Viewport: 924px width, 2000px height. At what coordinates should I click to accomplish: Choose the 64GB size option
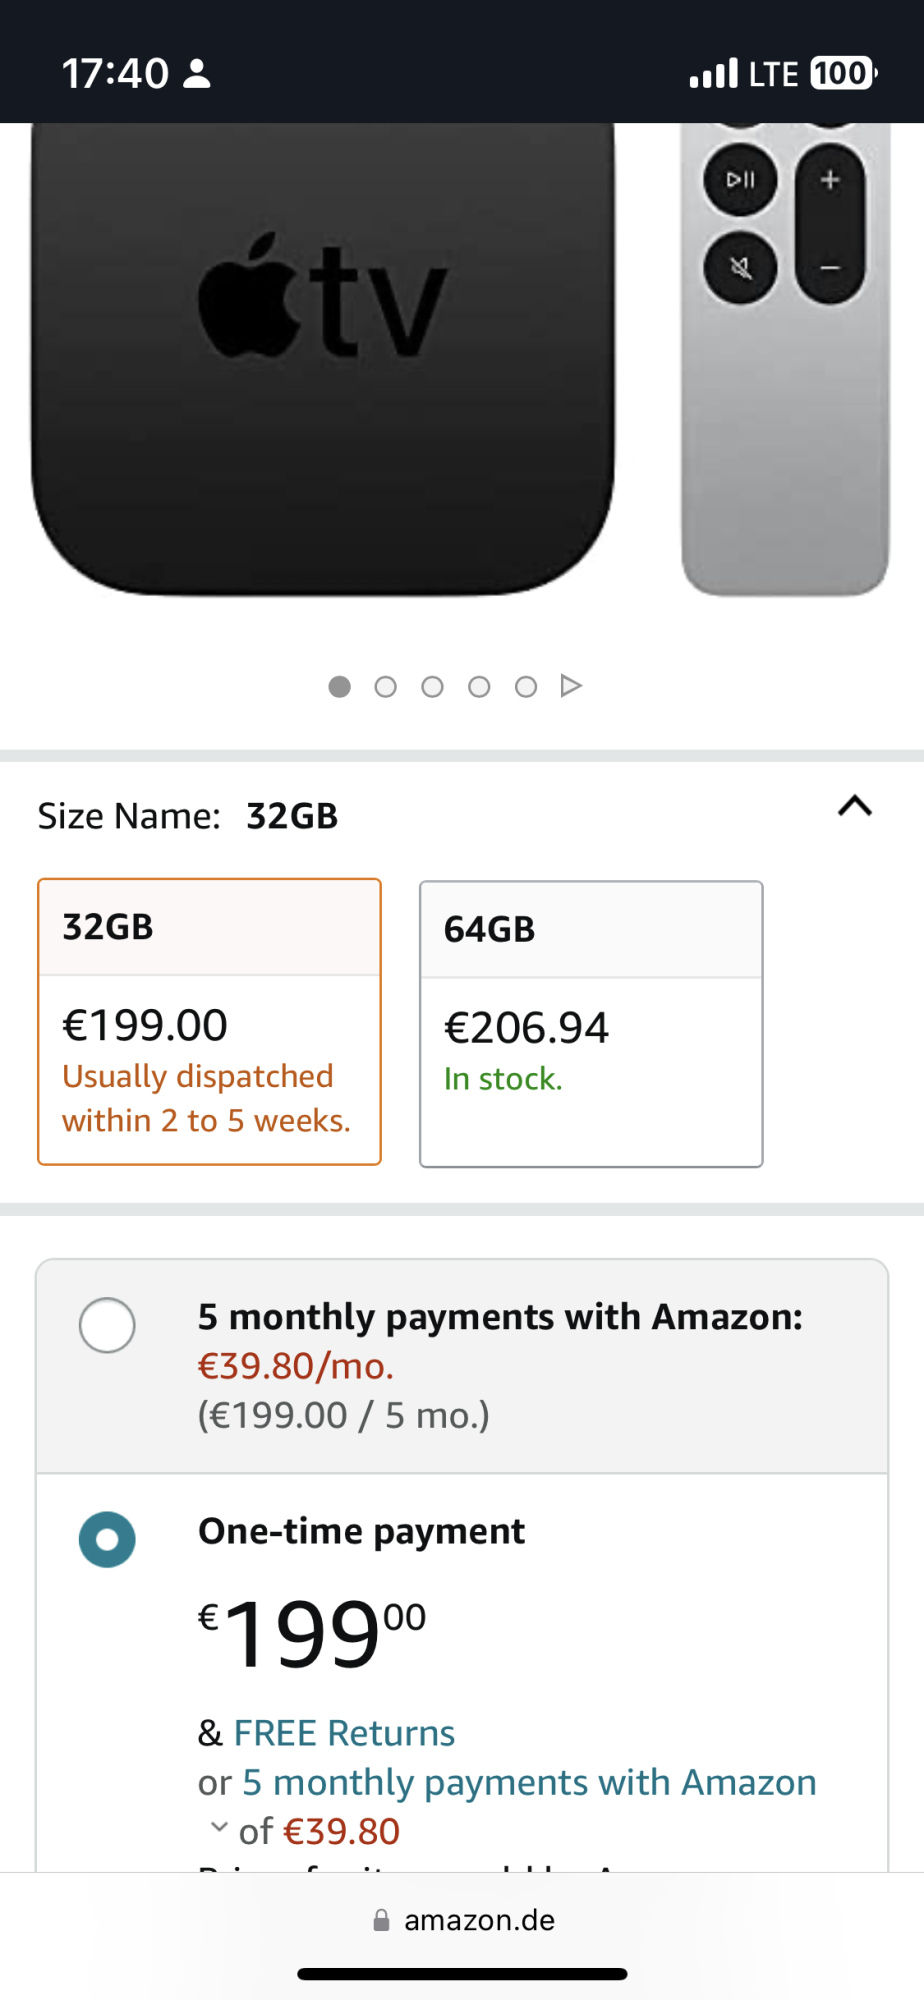[591, 1023]
